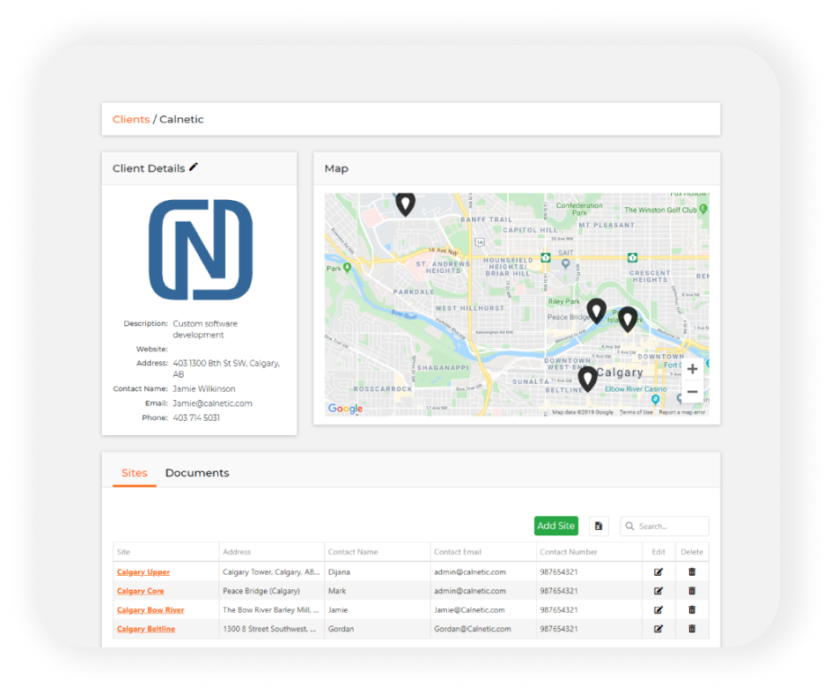Open the Calgary Upper site link
Image resolution: width=833 pixels, height=692 pixels.
(x=143, y=572)
